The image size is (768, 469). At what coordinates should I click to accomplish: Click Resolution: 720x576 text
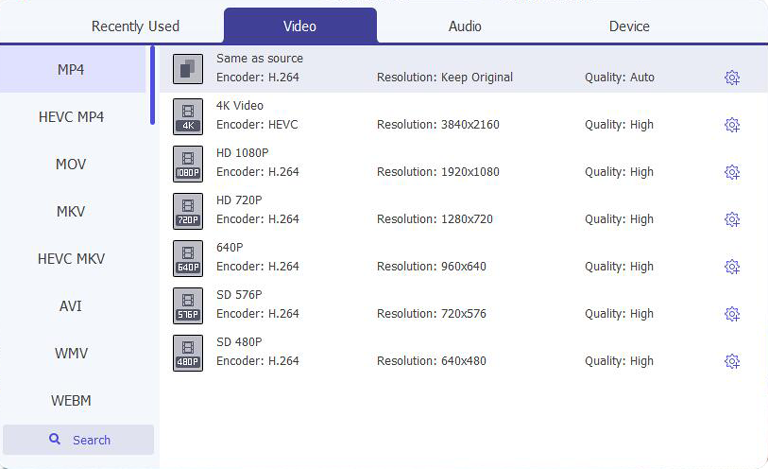432,313
